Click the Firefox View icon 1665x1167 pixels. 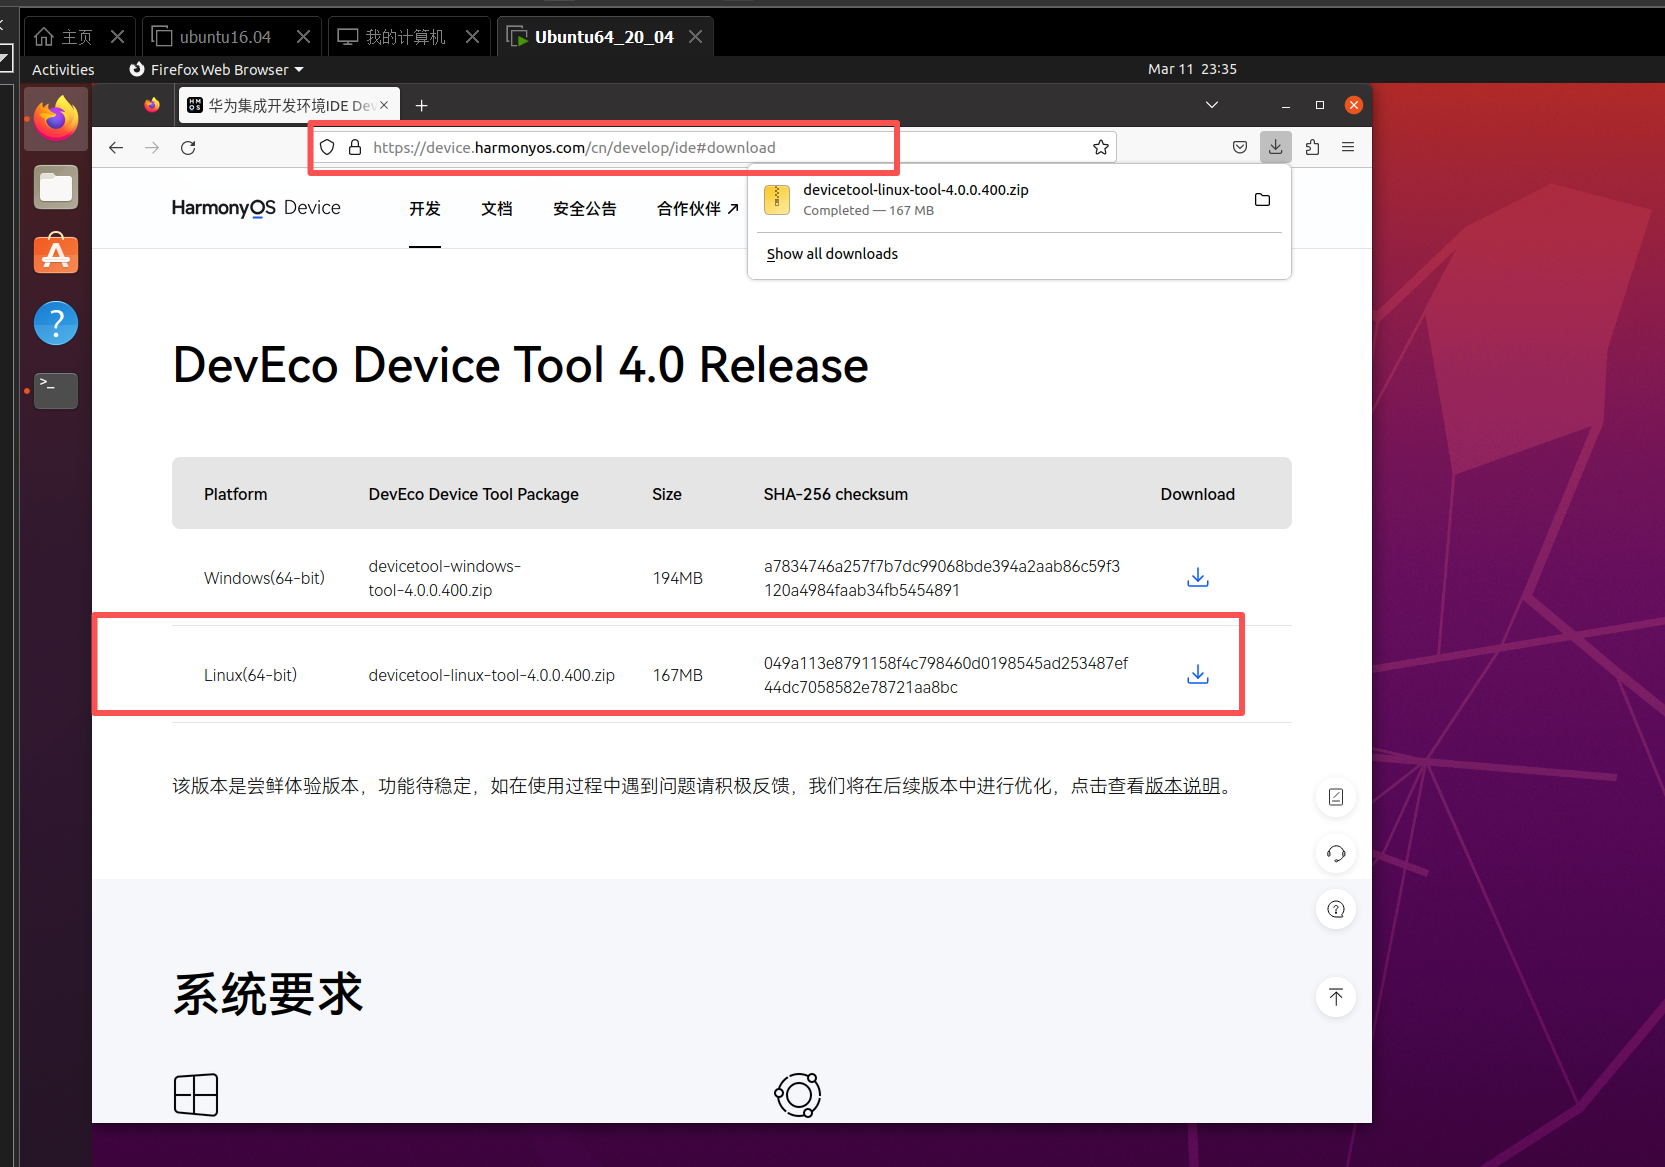[x=152, y=105]
